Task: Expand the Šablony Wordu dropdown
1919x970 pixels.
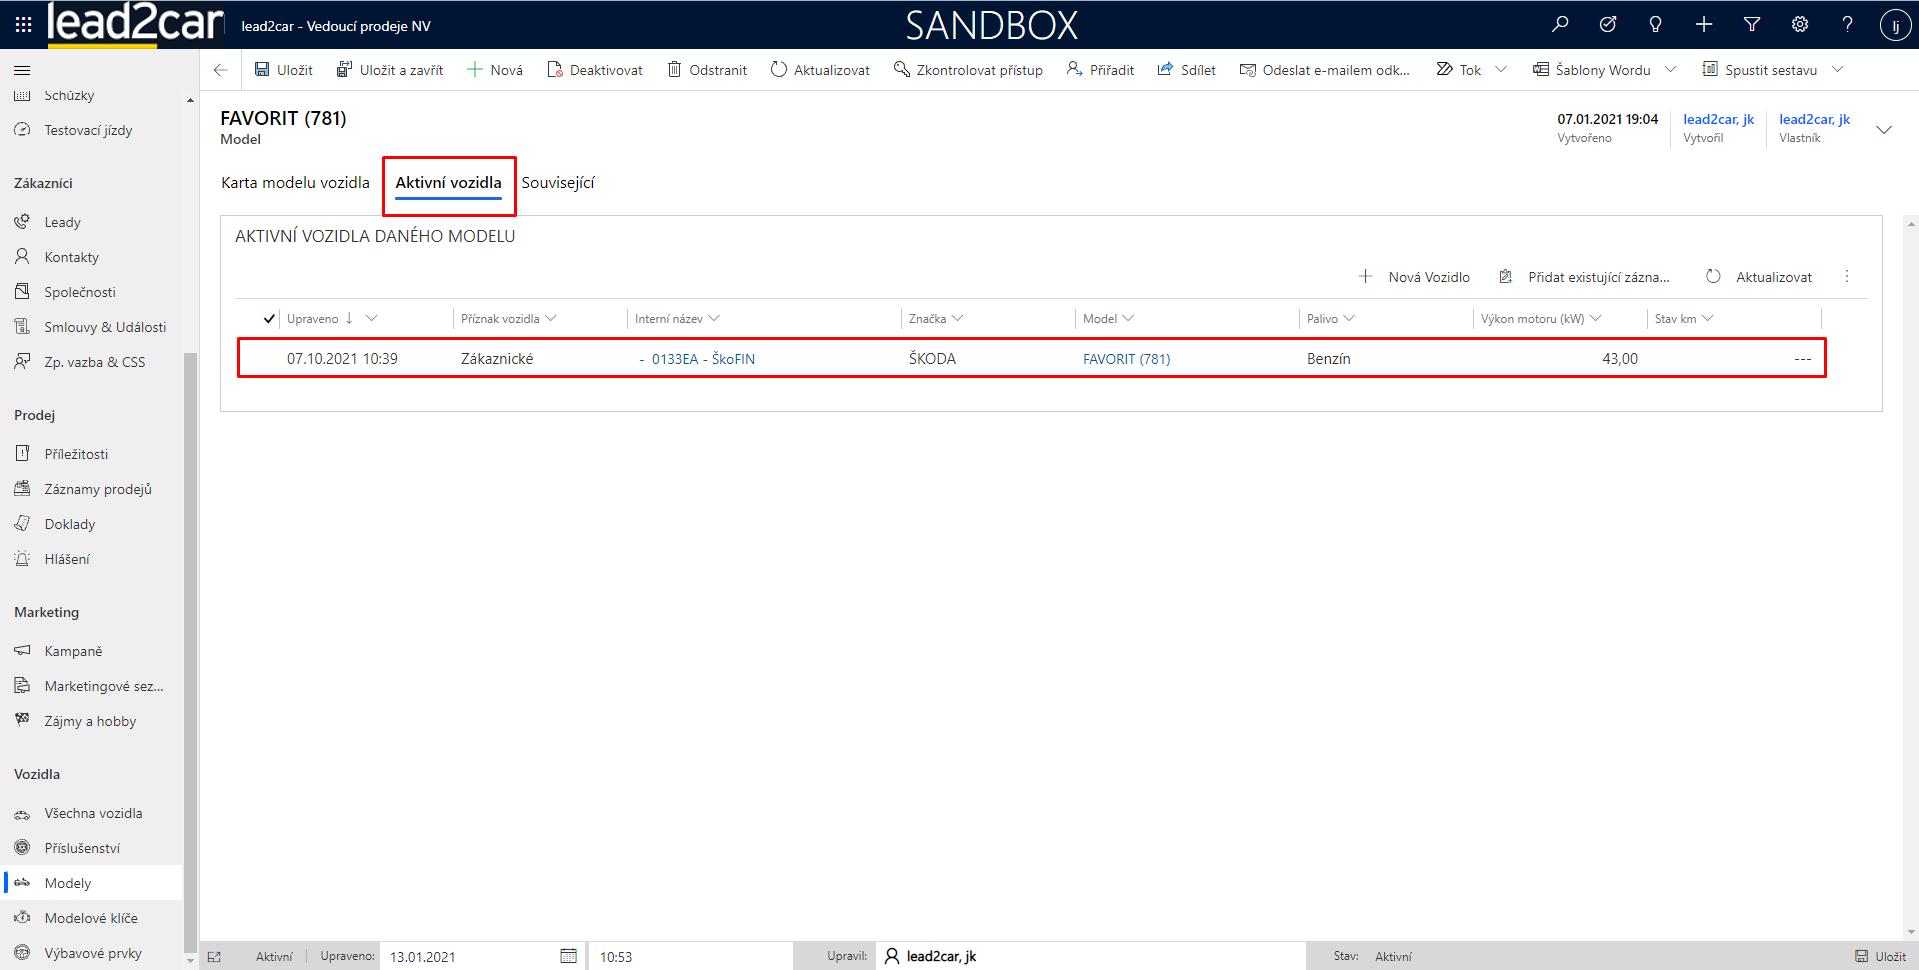Action: [1670, 70]
